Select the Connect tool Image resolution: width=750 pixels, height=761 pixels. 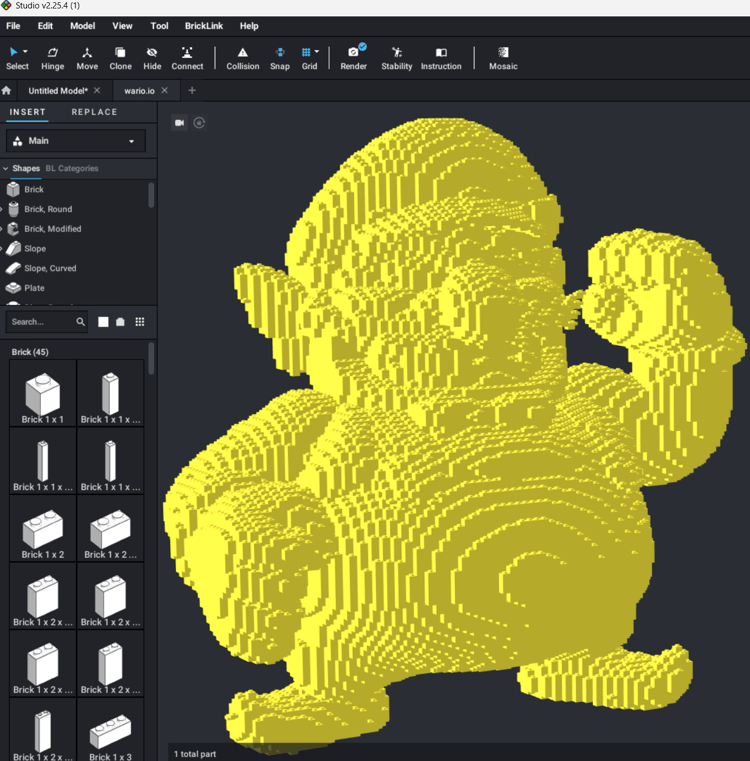[x=187, y=58]
